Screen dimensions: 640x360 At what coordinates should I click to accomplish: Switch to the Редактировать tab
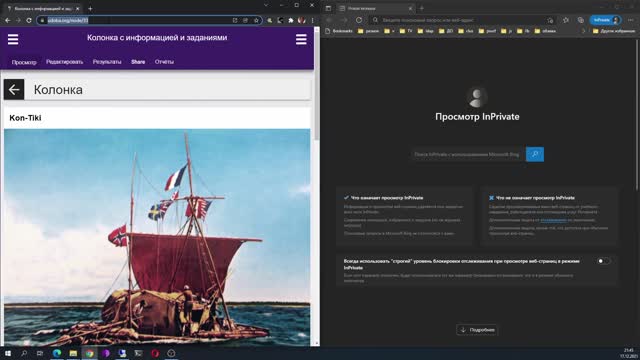click(x=64, y=62)
